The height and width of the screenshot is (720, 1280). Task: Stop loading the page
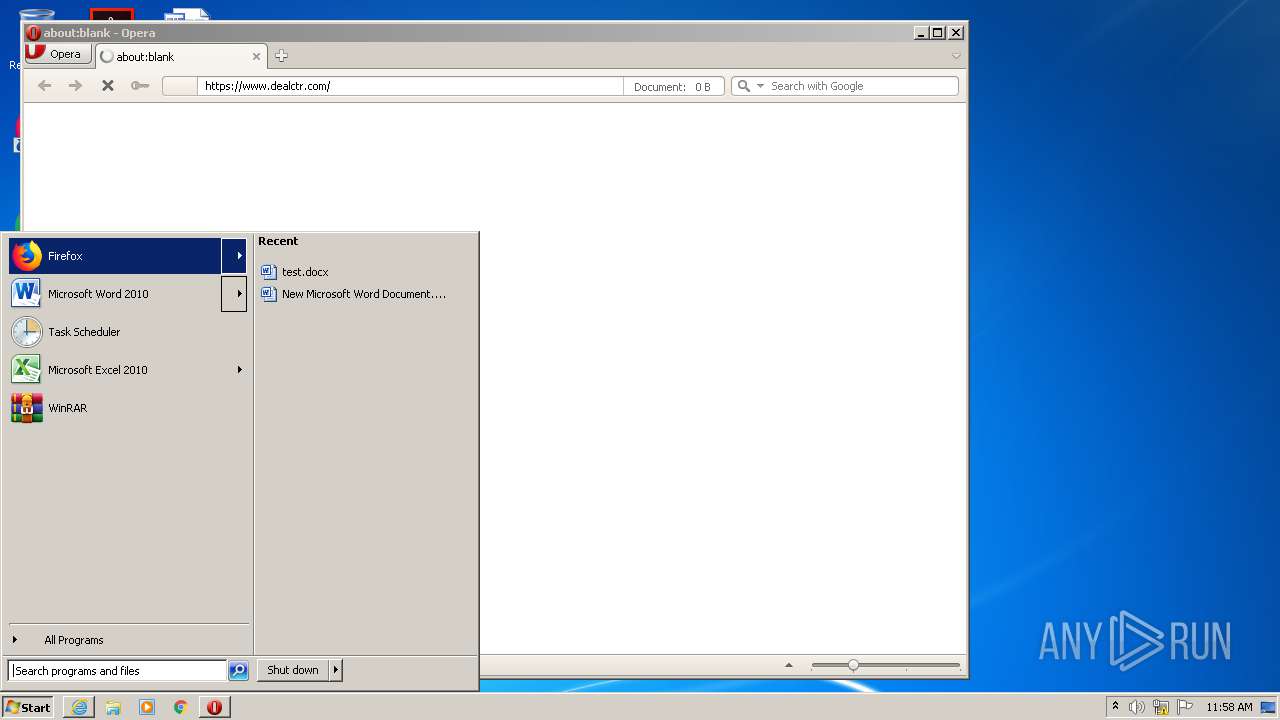(x=107, y=86)
